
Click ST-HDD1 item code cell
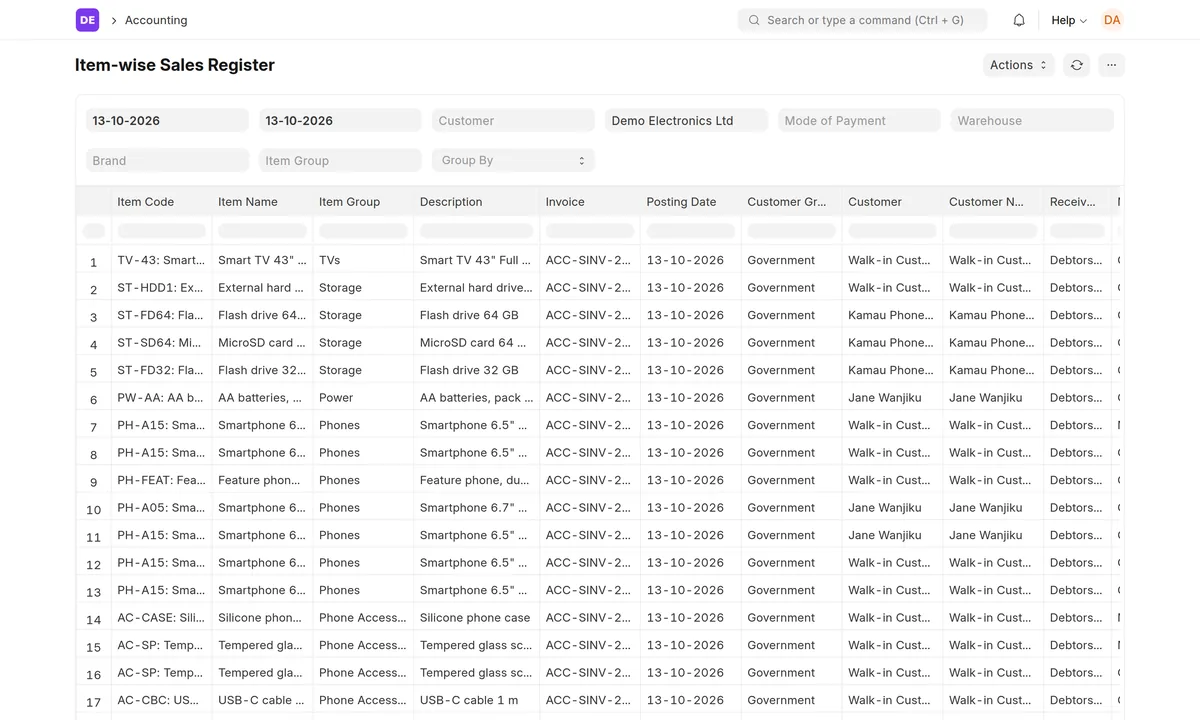pyautogui.click(x=161, y=287)
